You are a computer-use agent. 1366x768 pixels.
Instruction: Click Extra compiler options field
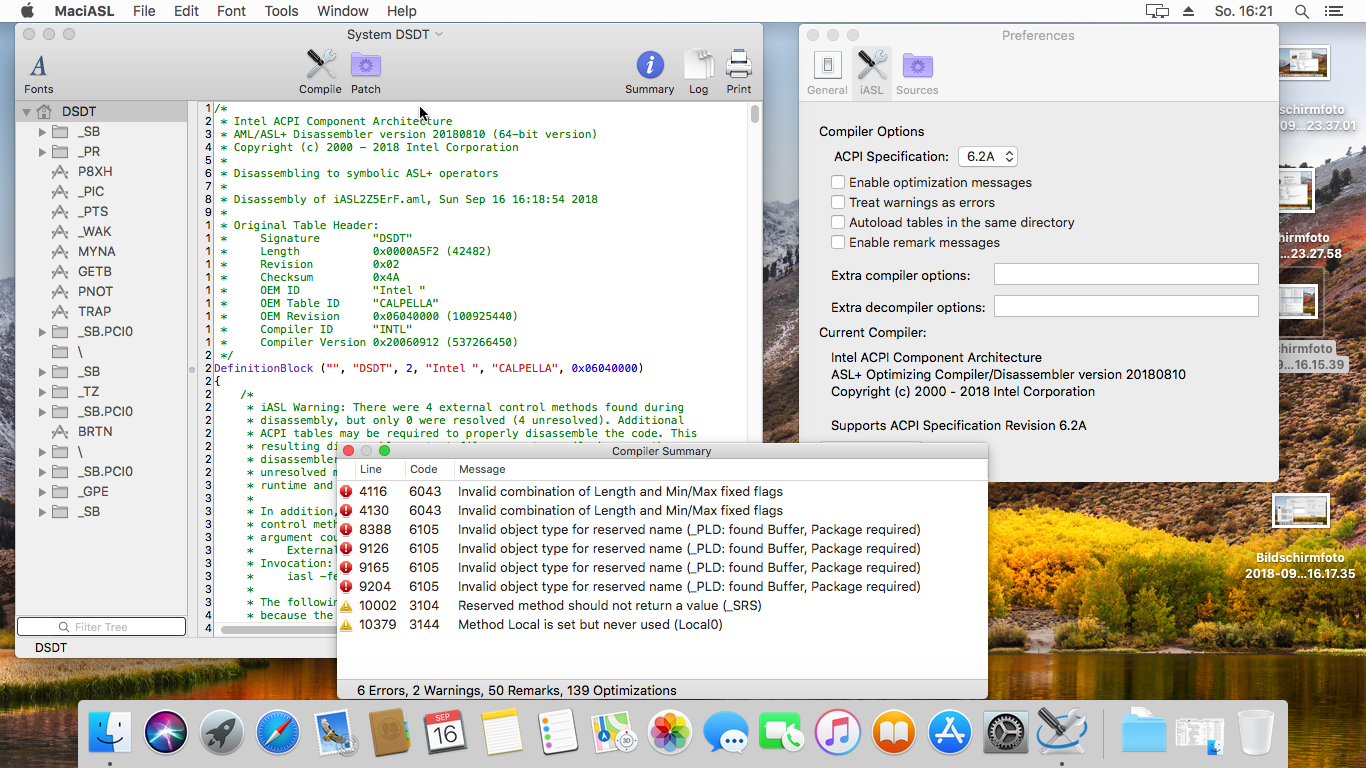(1125, 275)
